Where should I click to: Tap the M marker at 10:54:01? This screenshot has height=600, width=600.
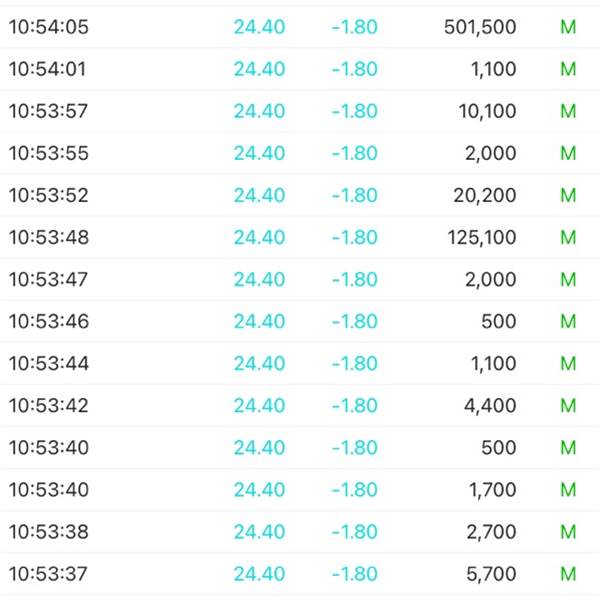point(568,69)
